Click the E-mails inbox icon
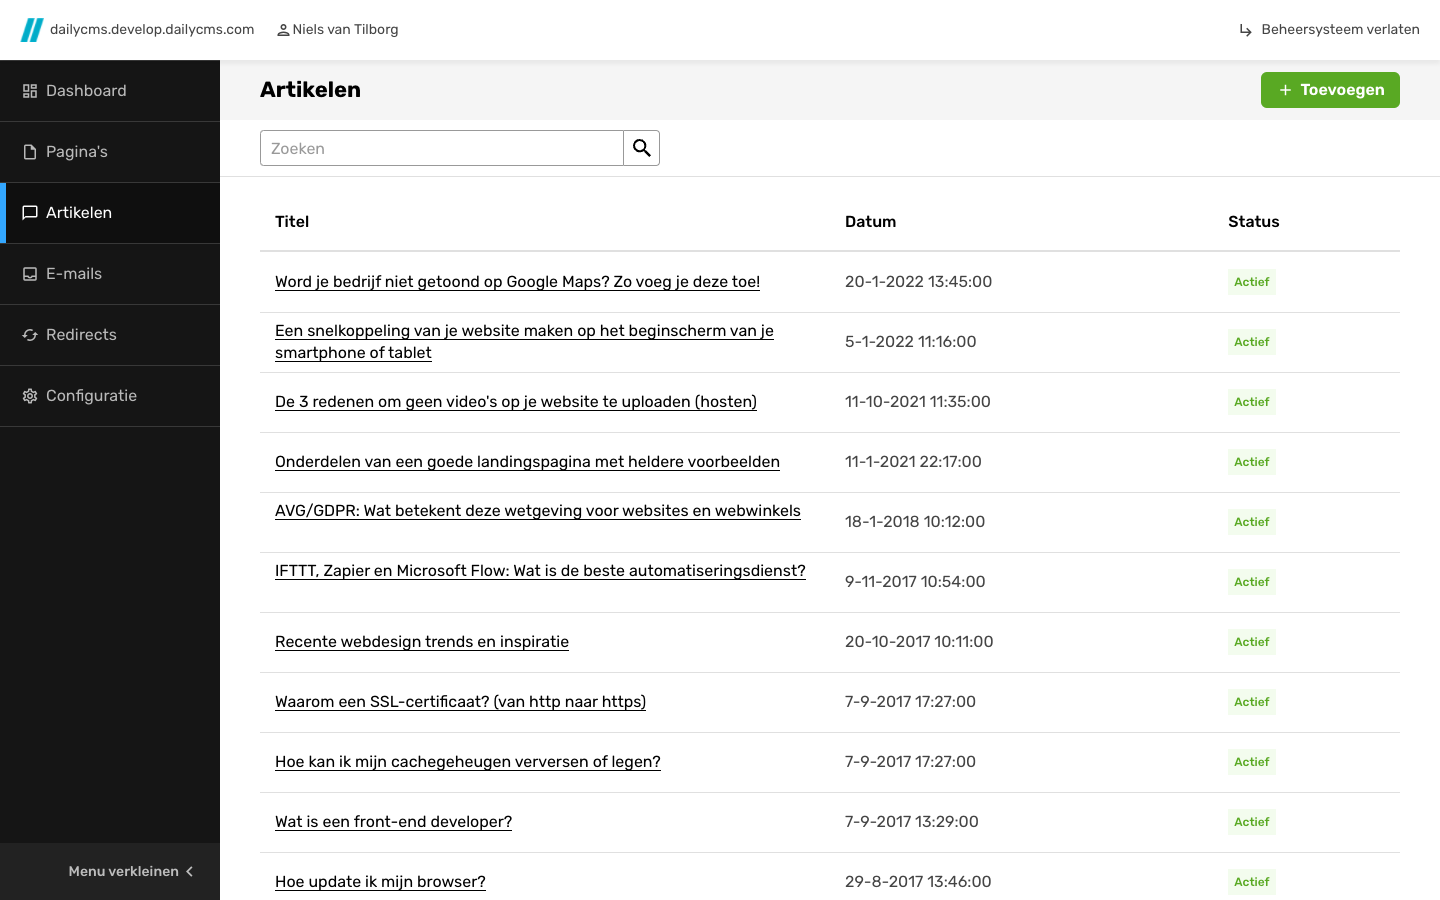The image size is (1440, 900). [30, 274]
